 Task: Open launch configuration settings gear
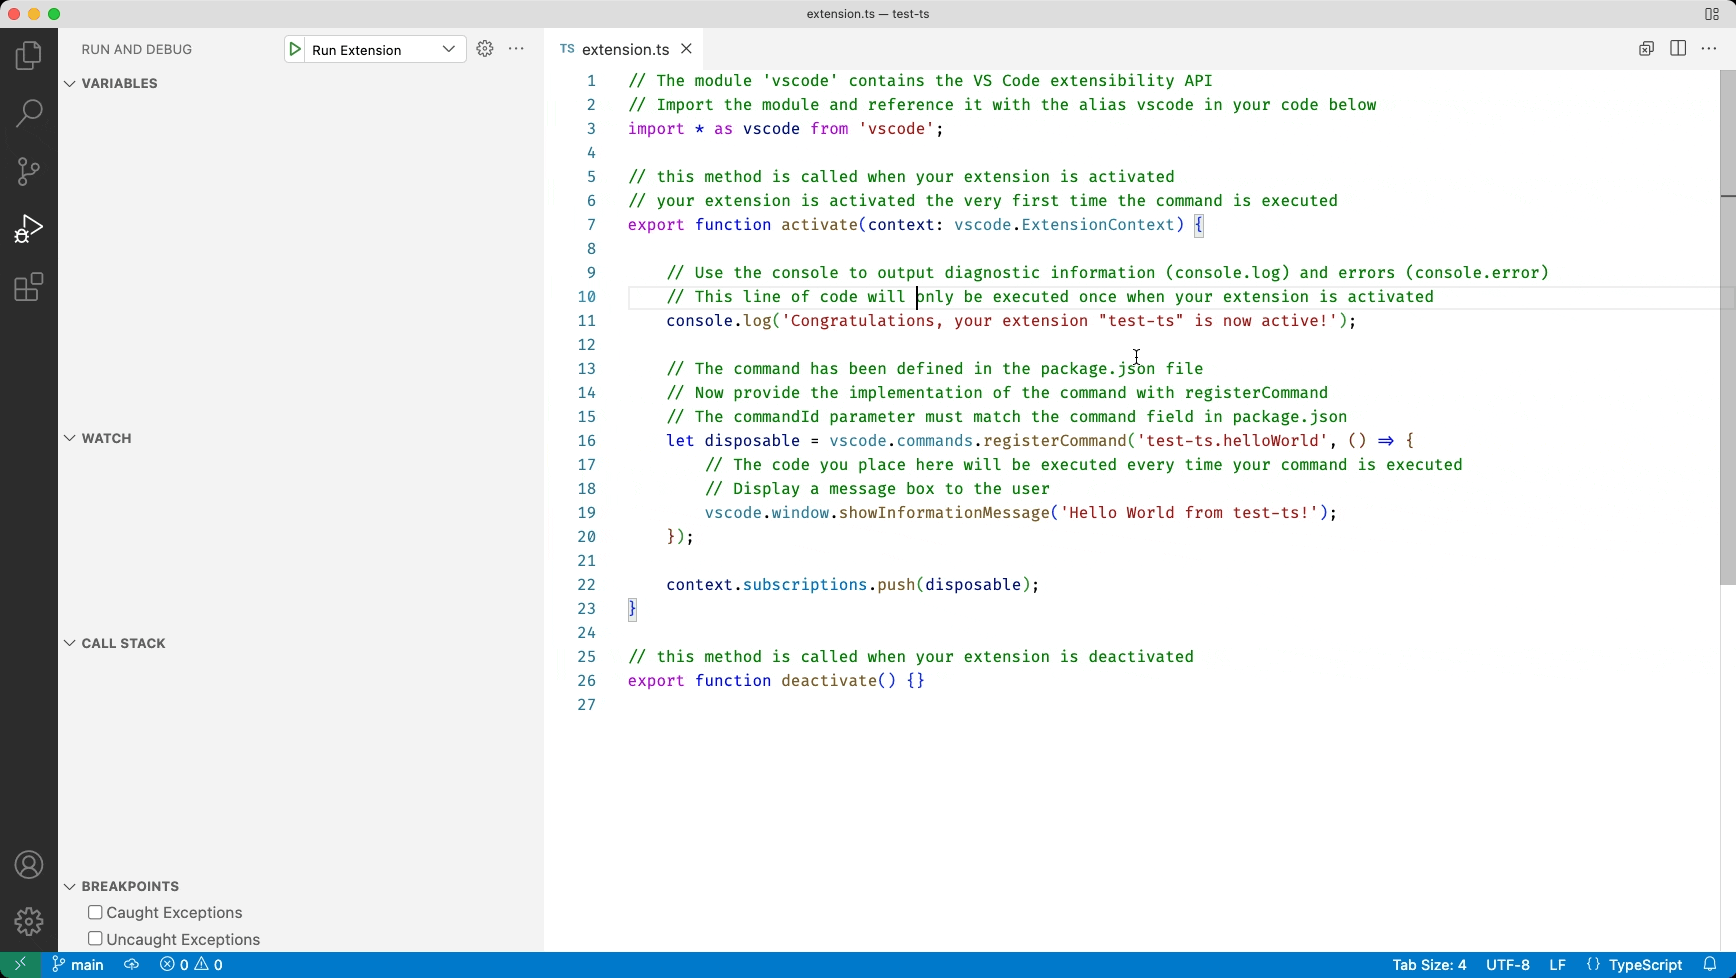point(484,48)
